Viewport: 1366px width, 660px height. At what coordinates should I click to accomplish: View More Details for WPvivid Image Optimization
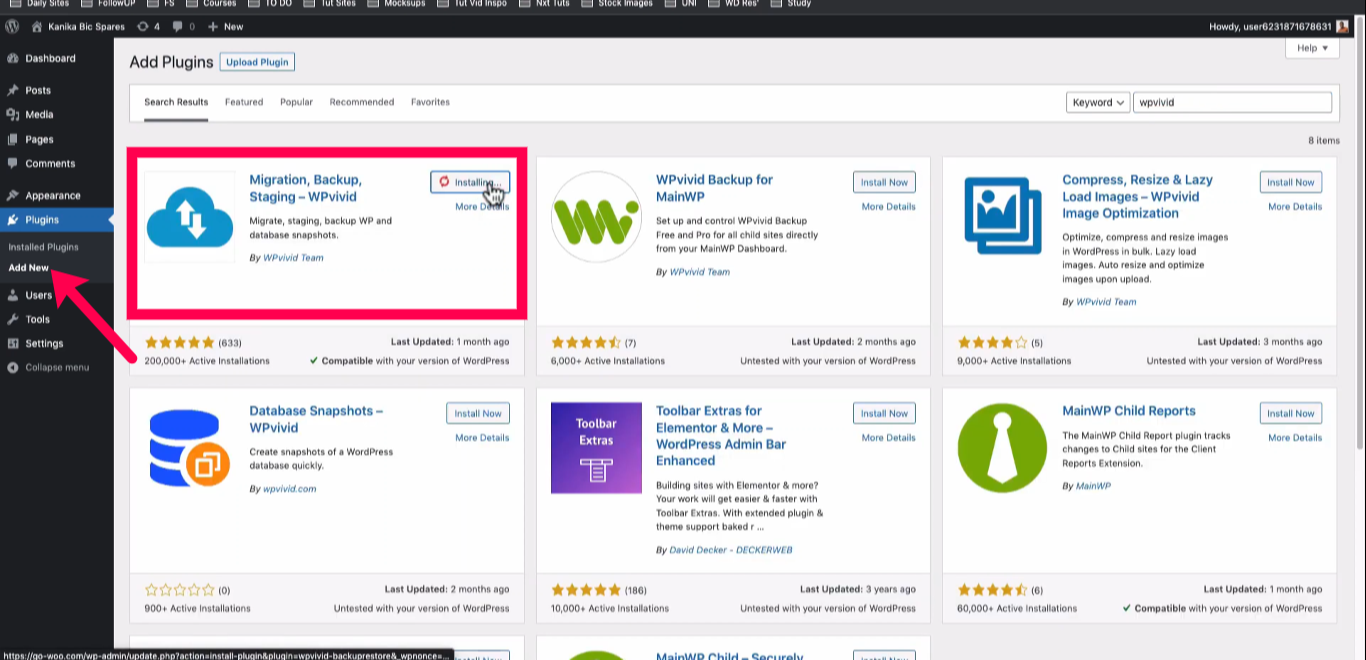1295,207
